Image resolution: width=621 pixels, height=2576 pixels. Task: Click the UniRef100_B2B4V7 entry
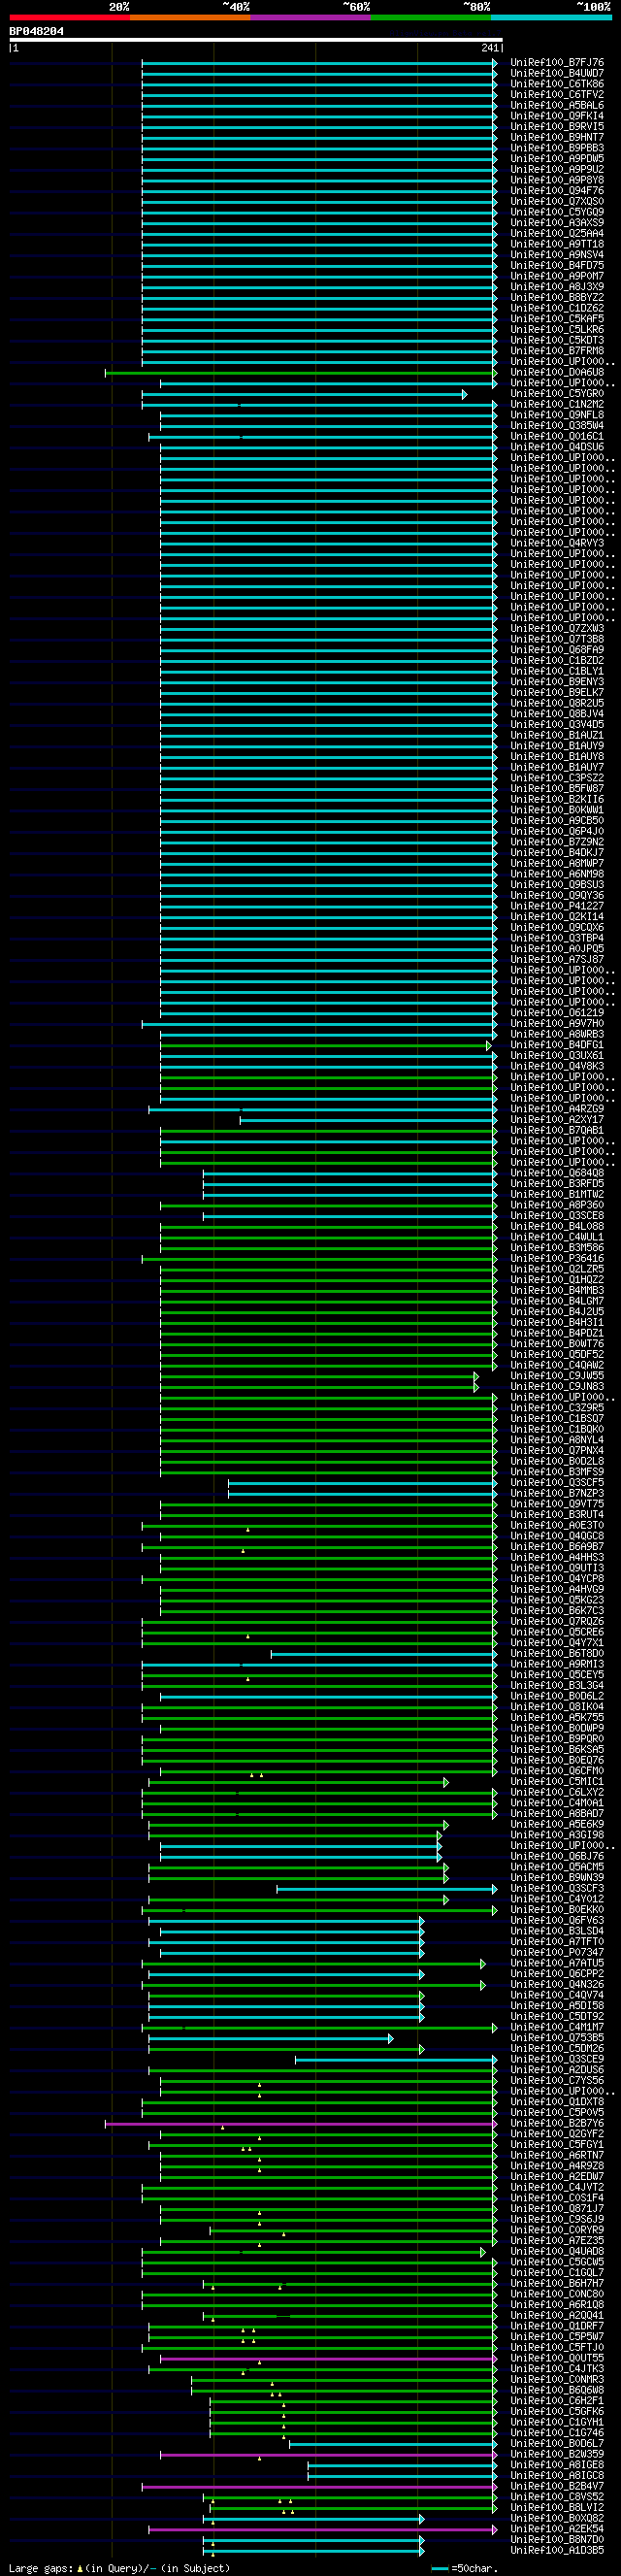pyautogui.click(x=557, y=2486)
